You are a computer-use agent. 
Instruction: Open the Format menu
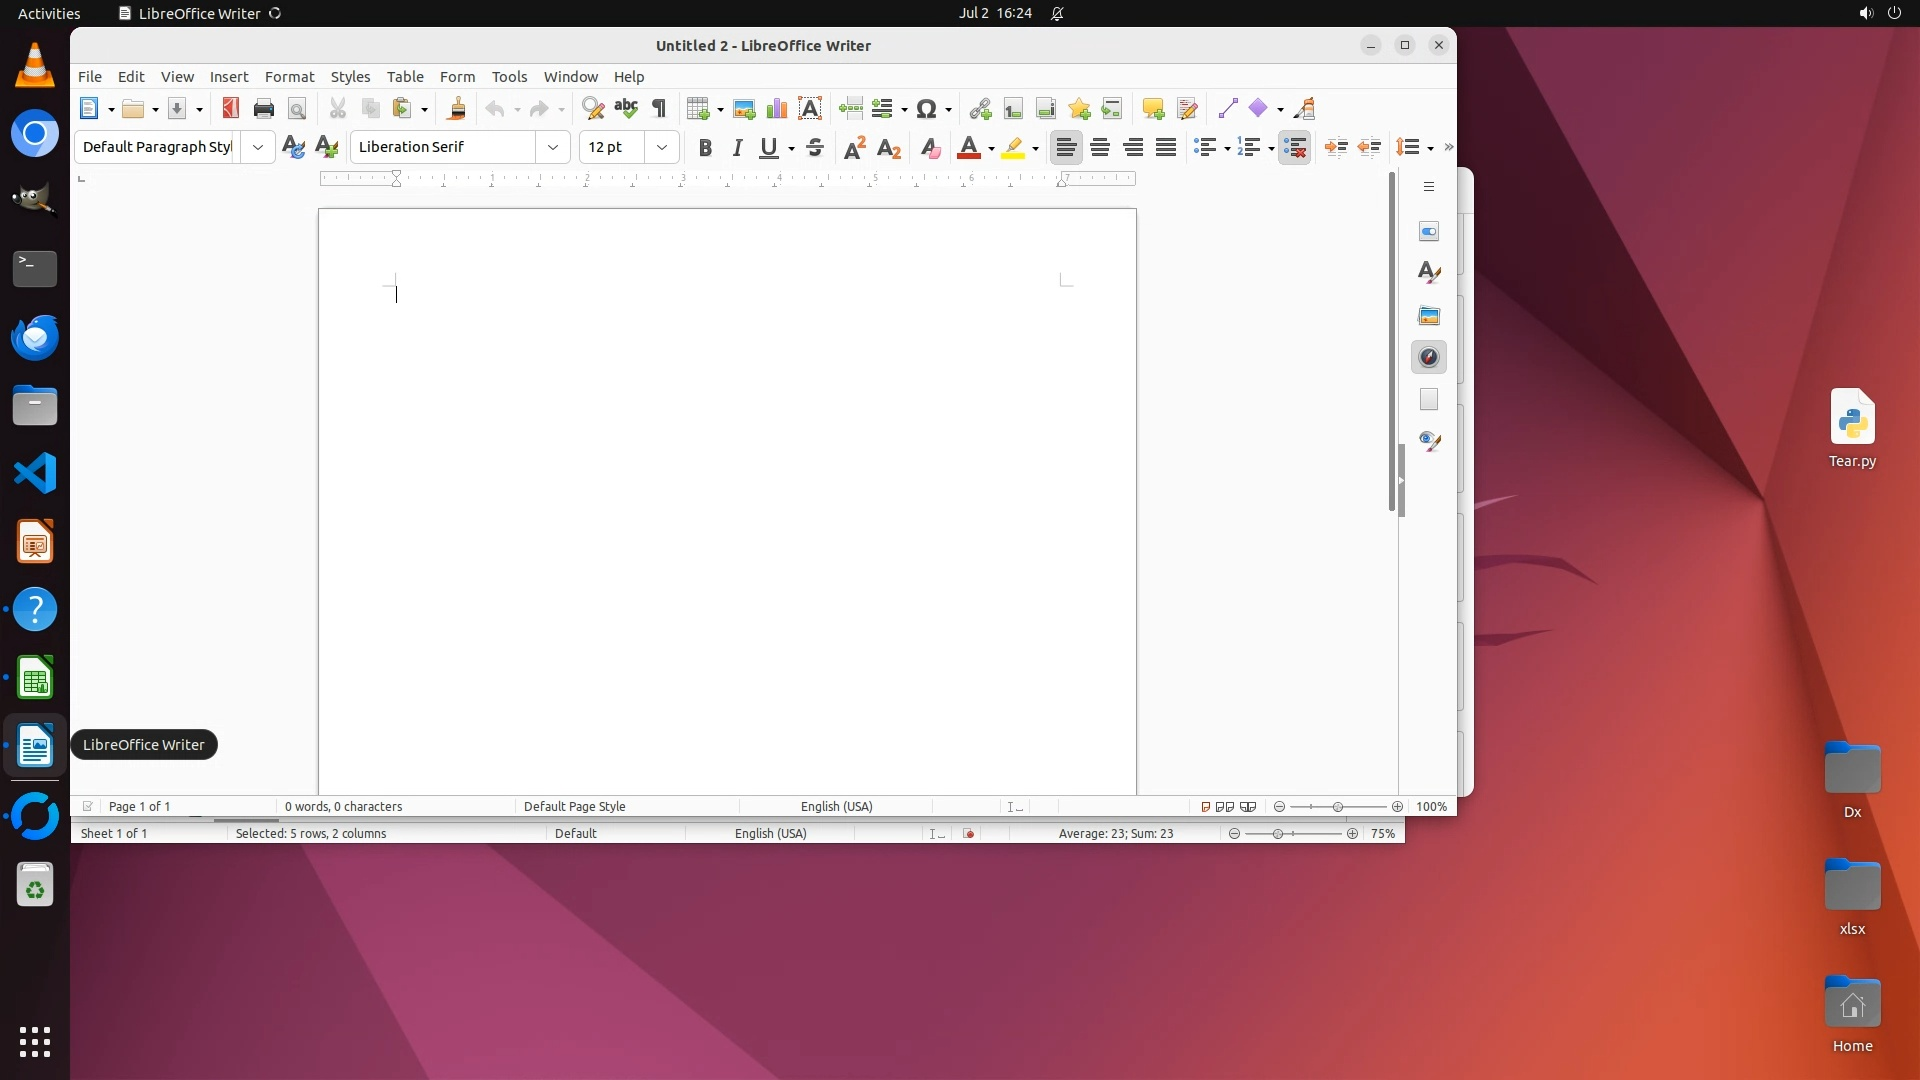point(289,76)
